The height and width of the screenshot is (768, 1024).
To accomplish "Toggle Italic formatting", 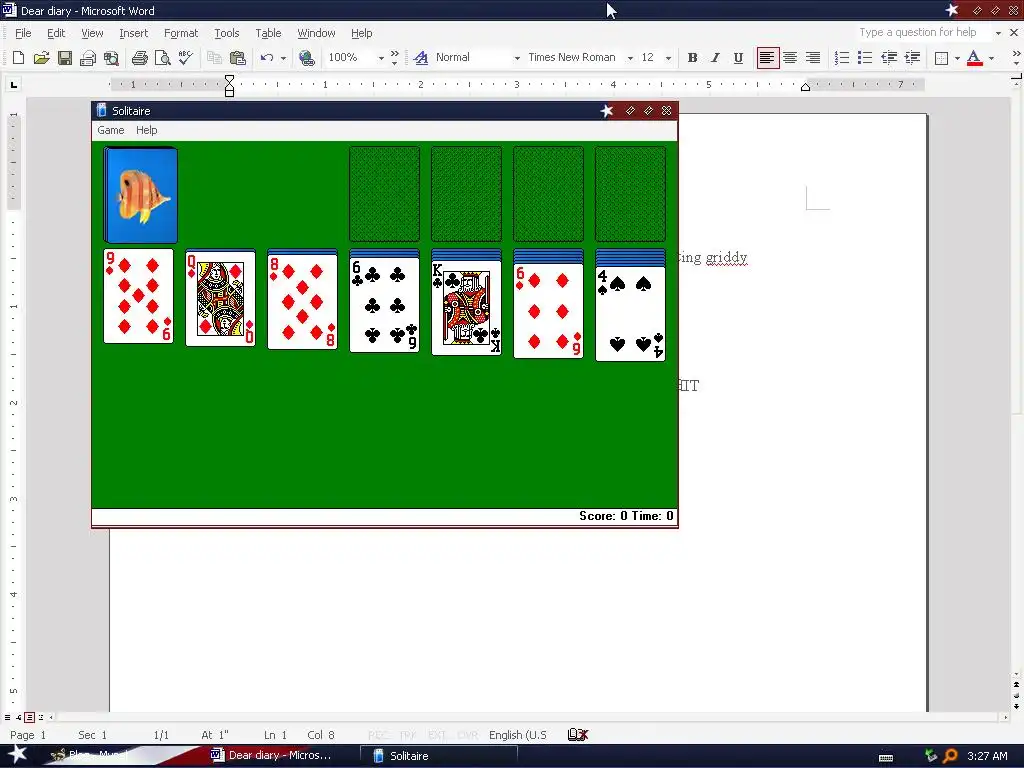I will coord(715,58).
